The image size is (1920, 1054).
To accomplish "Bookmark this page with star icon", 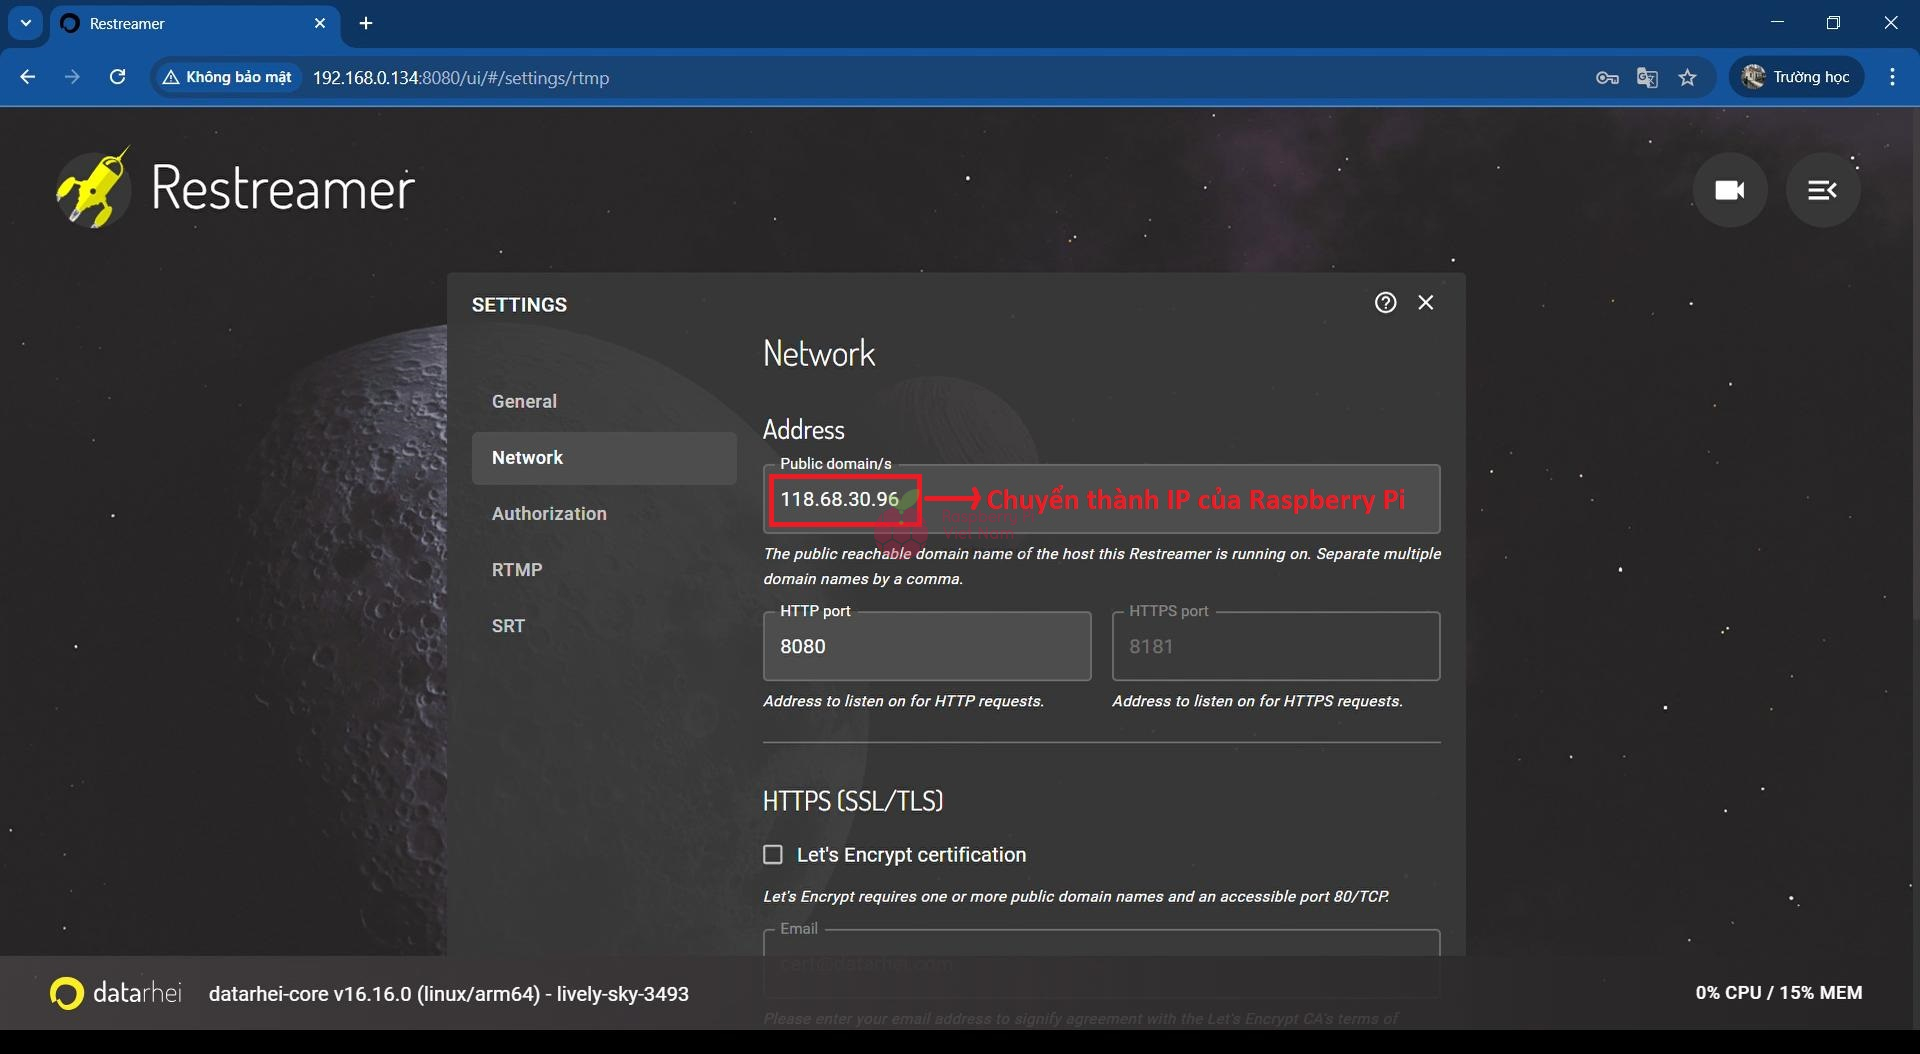I will pyautogui.click(x=1688, y=78).
